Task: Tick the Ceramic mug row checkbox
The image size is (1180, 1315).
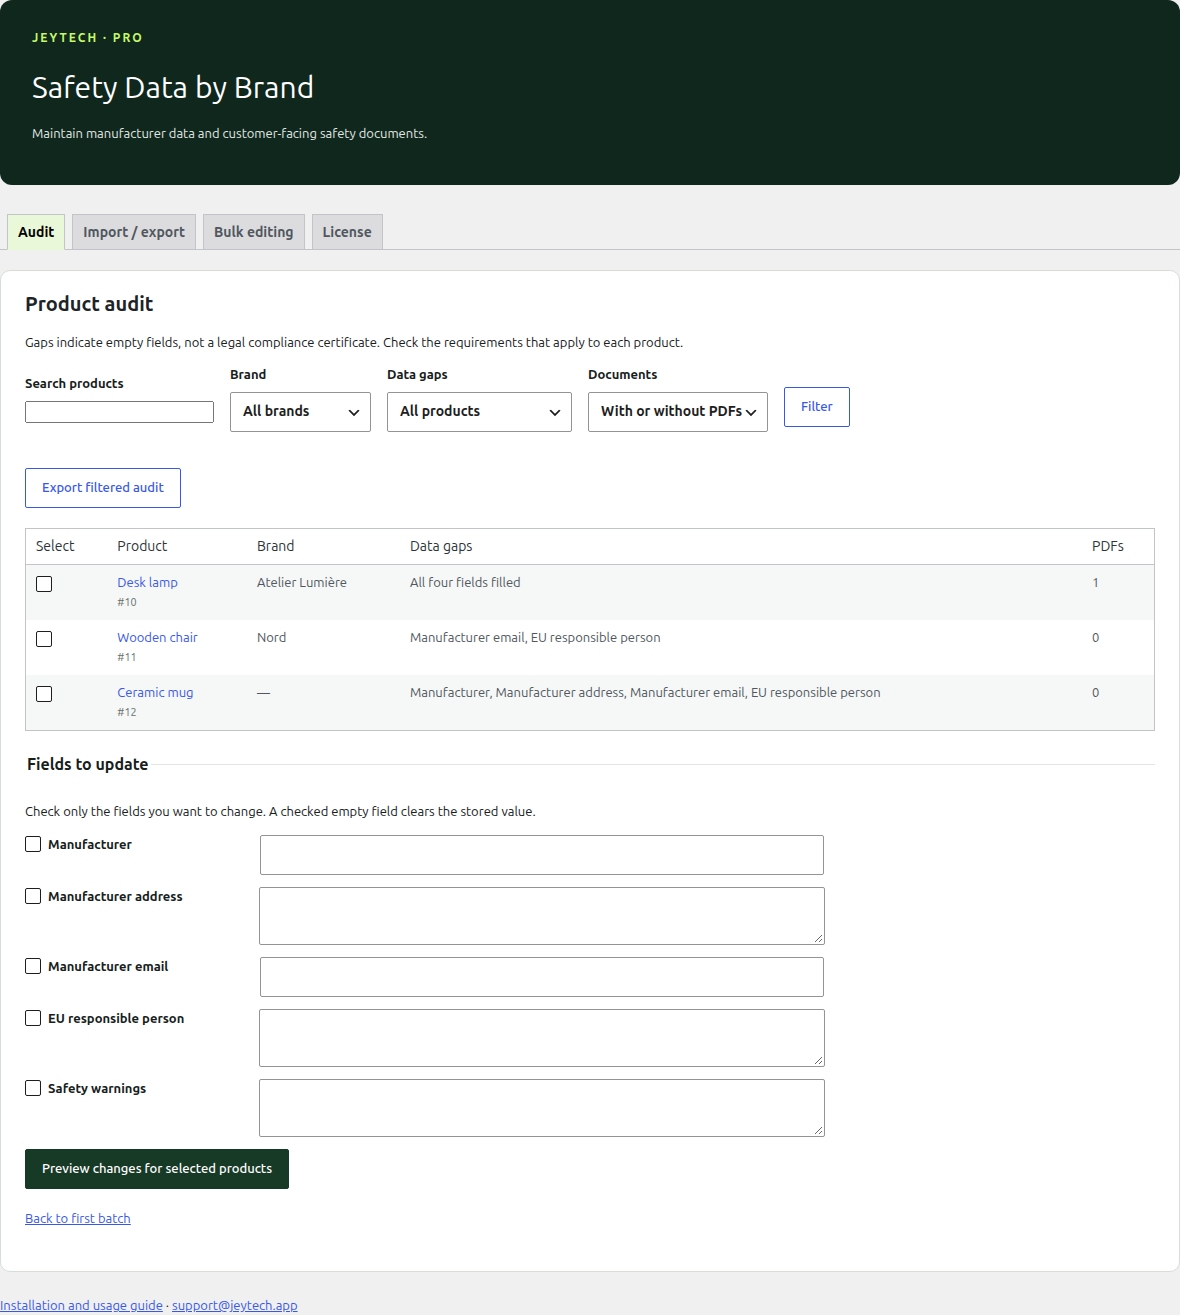Action: point(44,694)
